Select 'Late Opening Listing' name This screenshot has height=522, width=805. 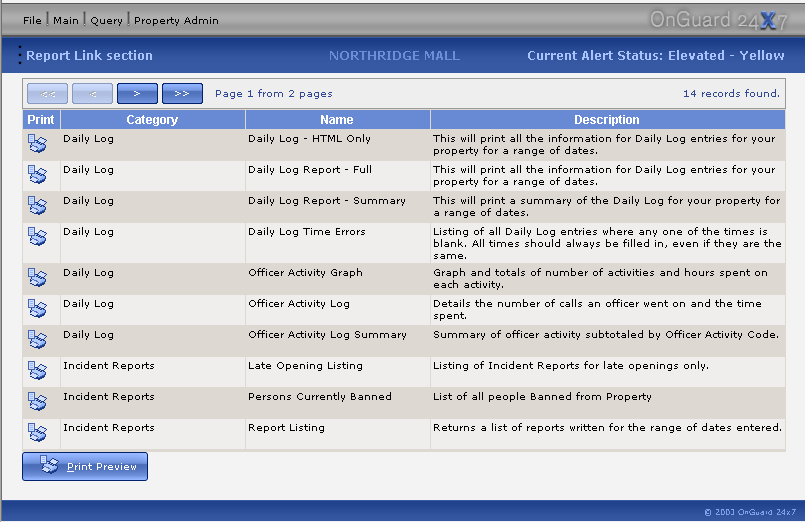click(305, 365)
